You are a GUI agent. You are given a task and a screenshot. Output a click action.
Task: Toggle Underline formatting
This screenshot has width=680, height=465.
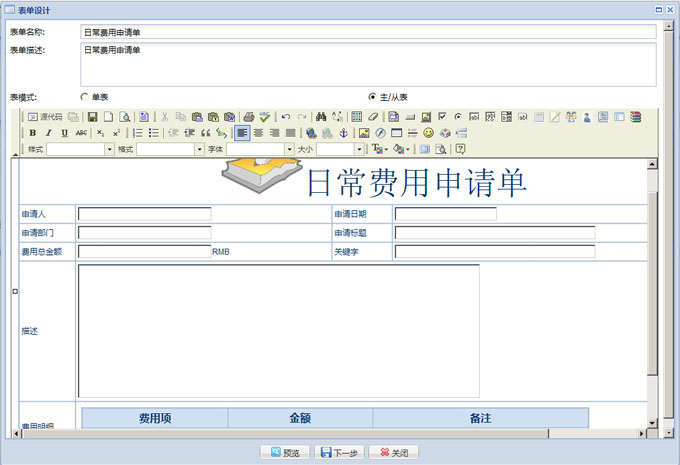coord(65,133)
